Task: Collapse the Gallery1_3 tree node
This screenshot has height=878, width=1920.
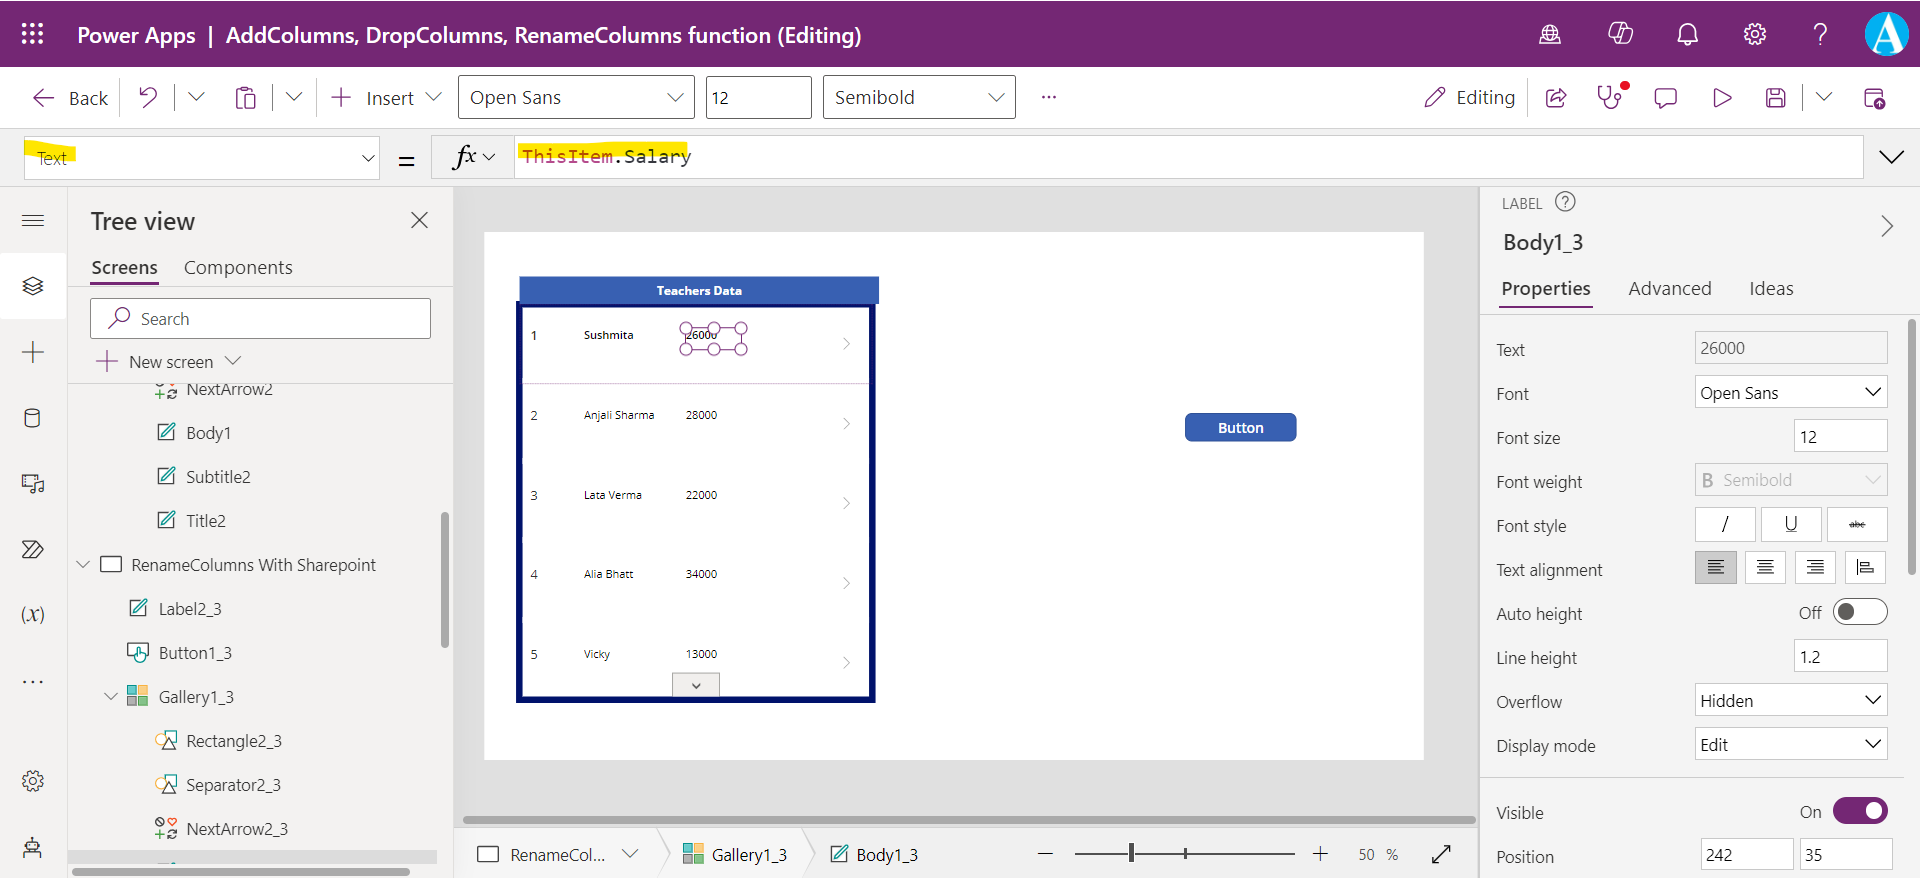Action: 111,697
